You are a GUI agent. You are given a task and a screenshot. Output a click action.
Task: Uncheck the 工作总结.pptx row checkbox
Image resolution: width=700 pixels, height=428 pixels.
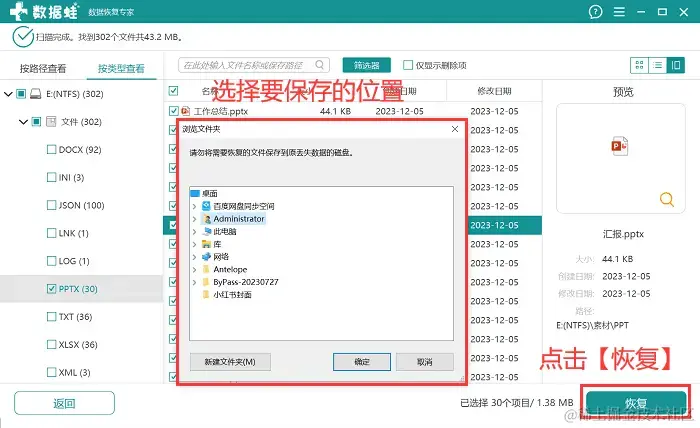click(173, 111)
